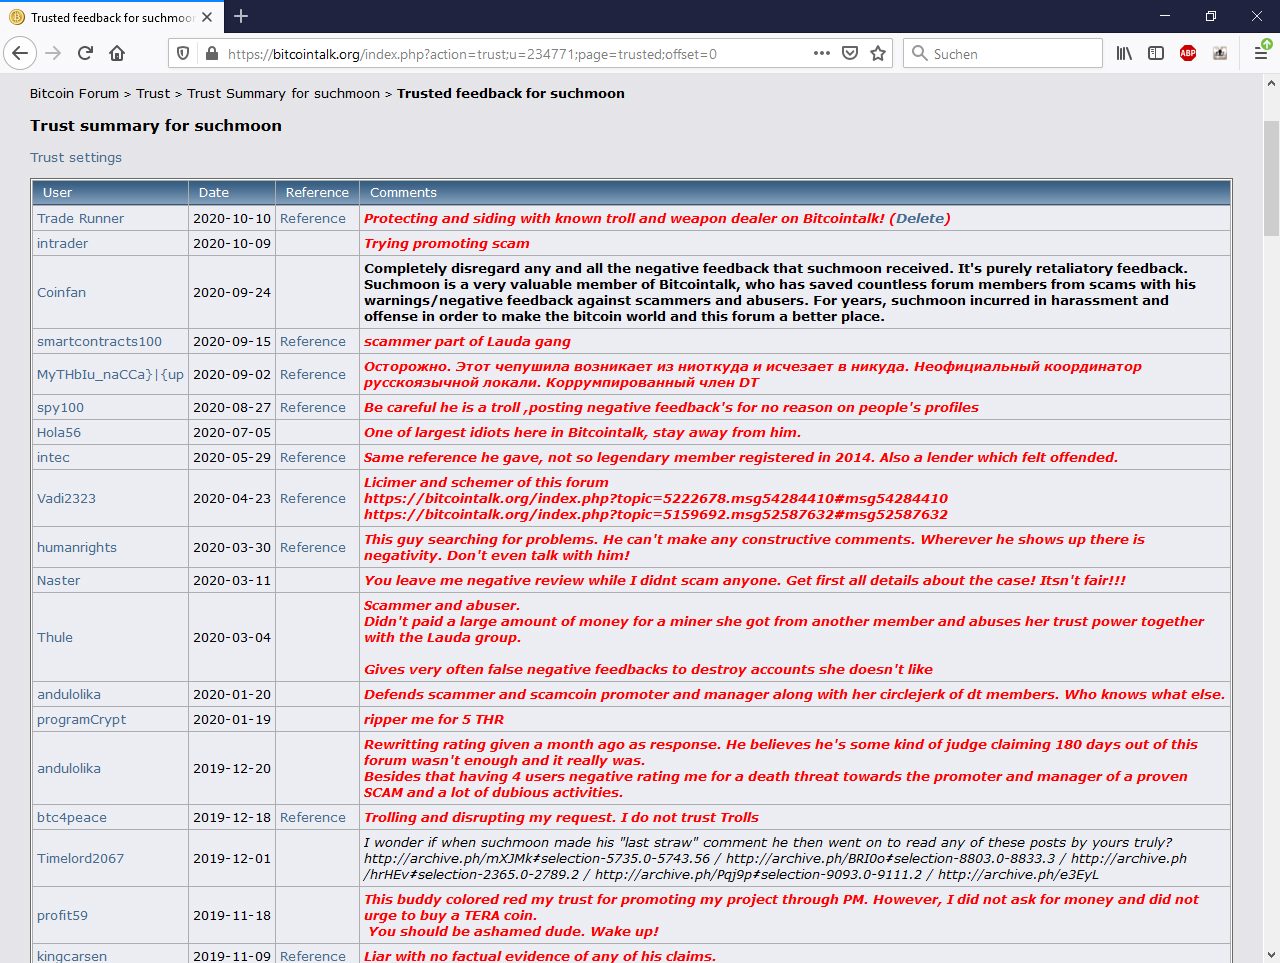Open MyTHbIu_naCCa user profile
The image size is (1280, 963).
click(x=110, y=374)
